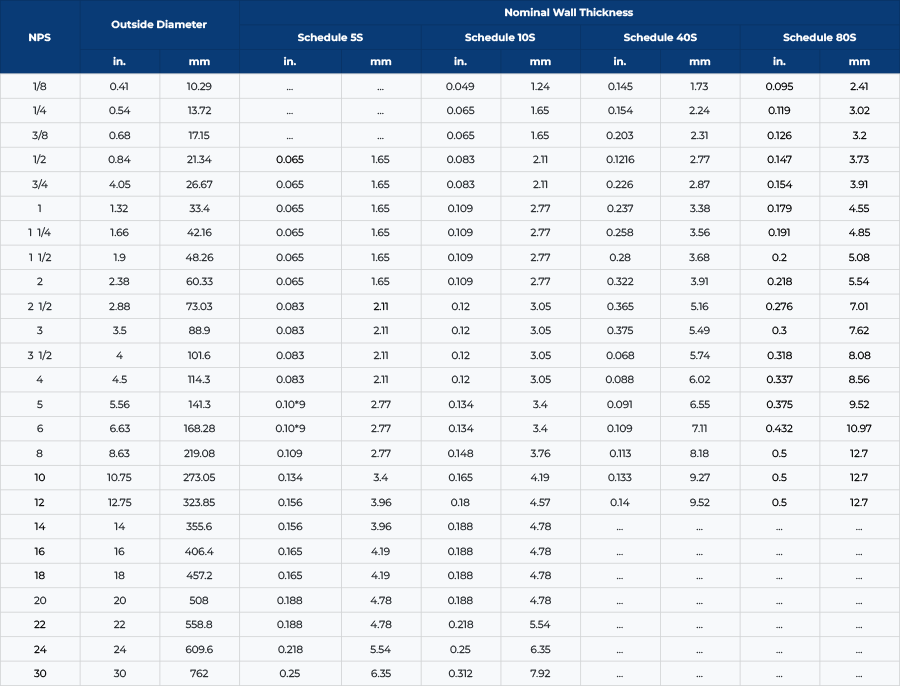Image resolution: width=900 pixels, height=686 pixels.
Task: Click the Nominal Wall Thickness header
Action: [x=568, y=12]
